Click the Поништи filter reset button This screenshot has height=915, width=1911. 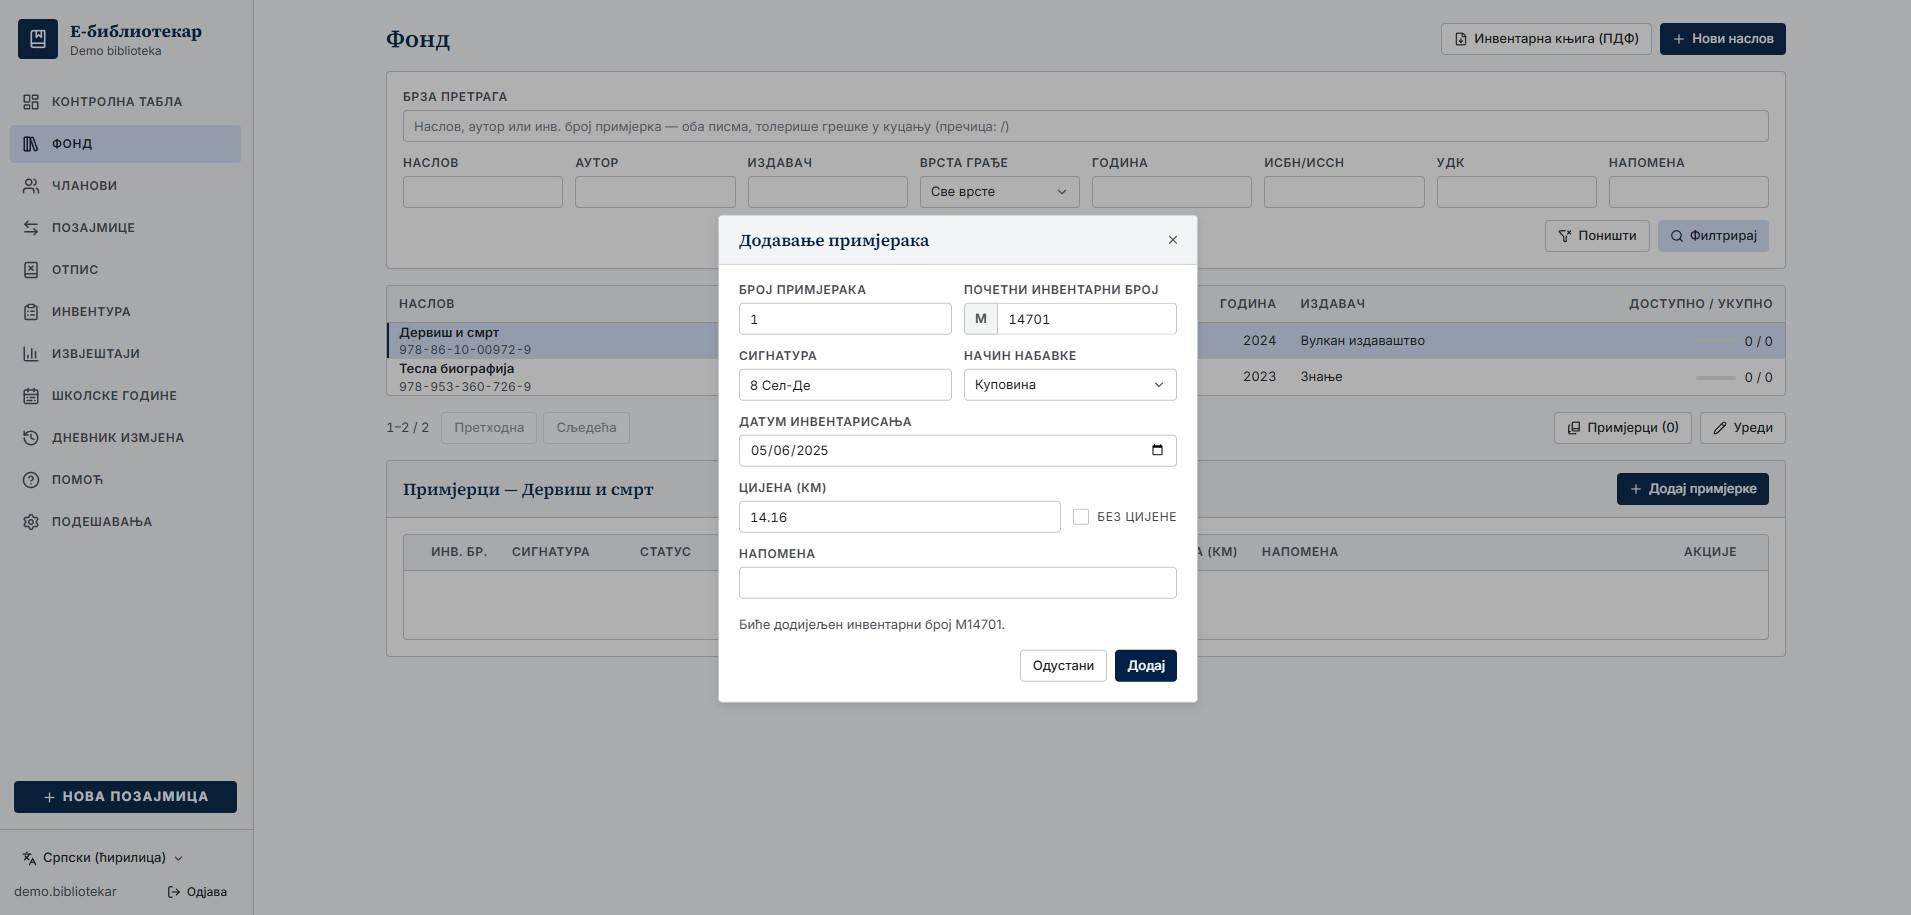[1597, 236]
